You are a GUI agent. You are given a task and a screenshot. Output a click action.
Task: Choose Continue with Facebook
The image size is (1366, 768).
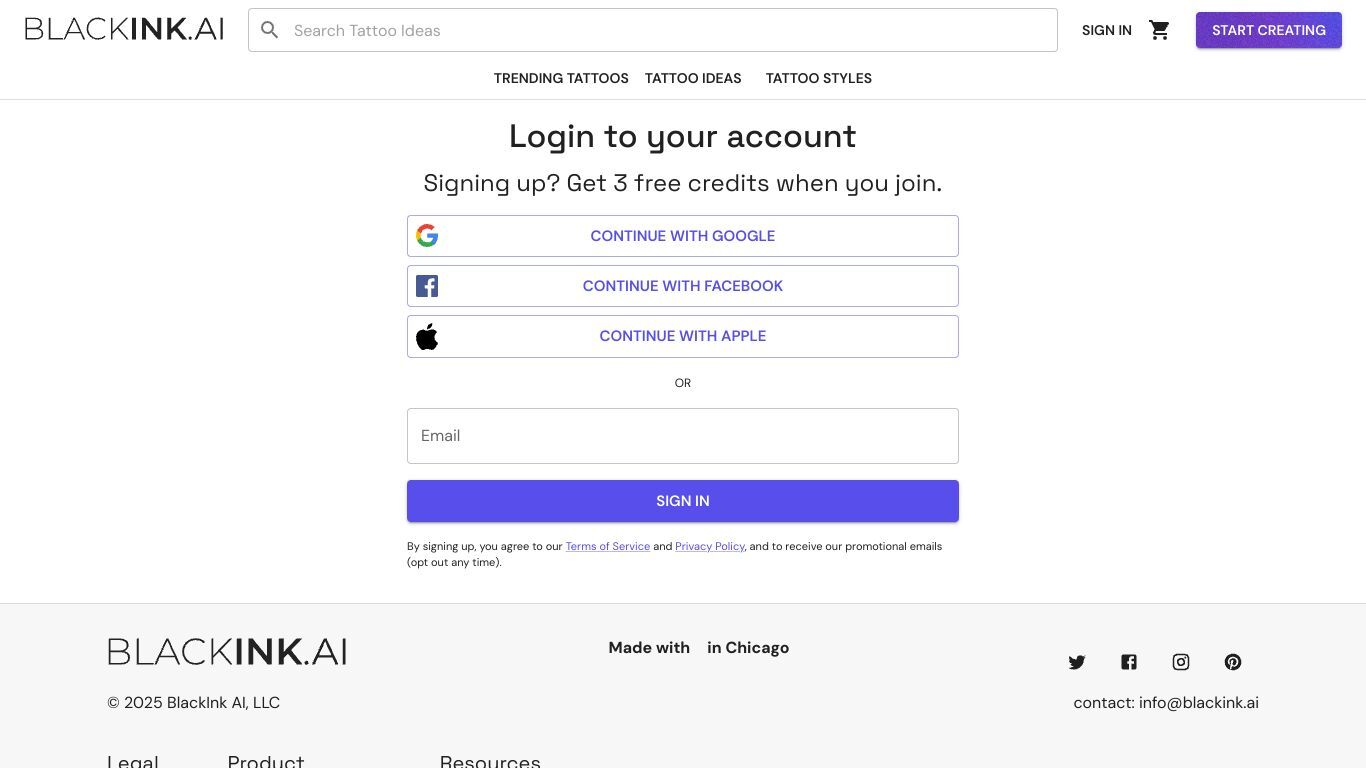pyautogui.click(x=683, y=286)
